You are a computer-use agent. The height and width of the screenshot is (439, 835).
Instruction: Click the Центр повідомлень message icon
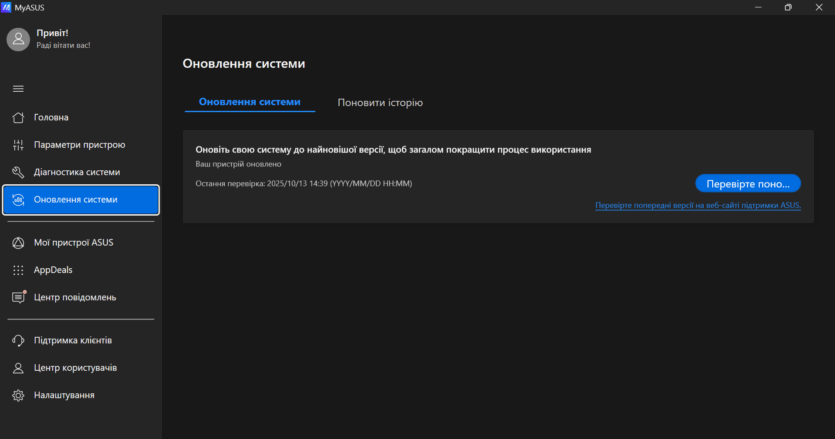point(18,297)
